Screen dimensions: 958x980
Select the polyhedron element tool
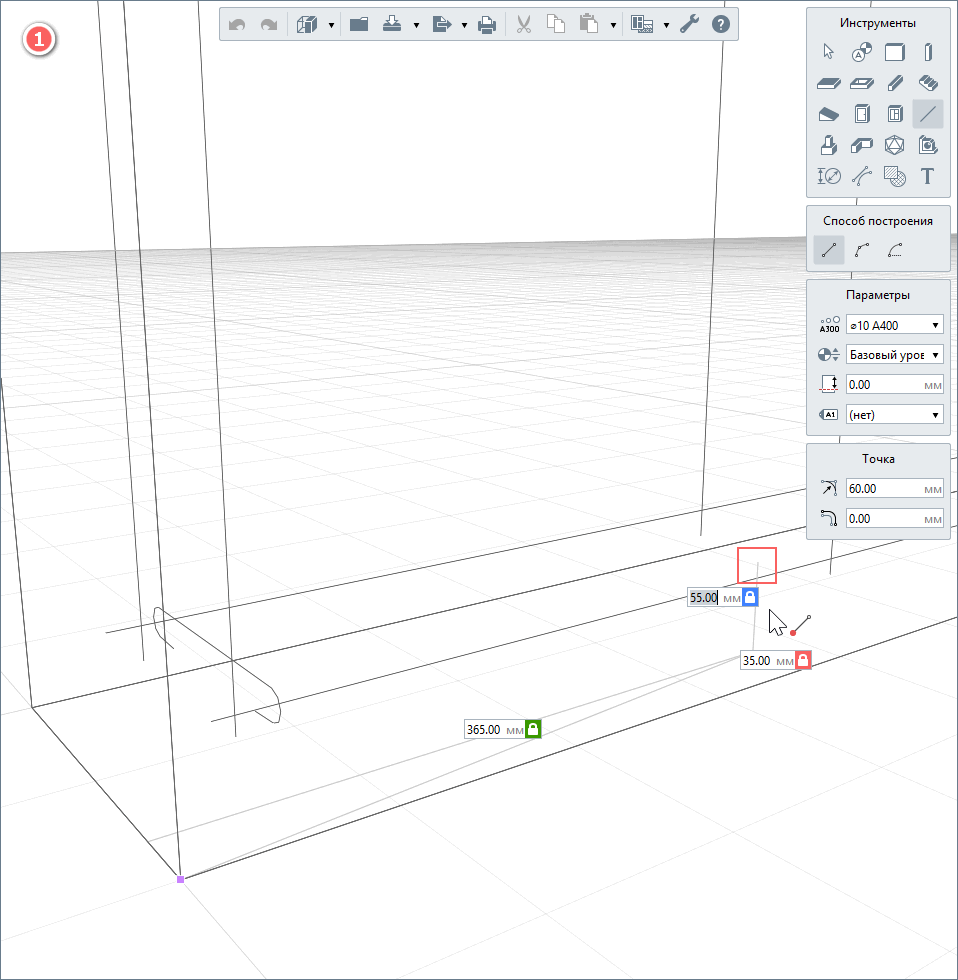[x=895, y=146]
